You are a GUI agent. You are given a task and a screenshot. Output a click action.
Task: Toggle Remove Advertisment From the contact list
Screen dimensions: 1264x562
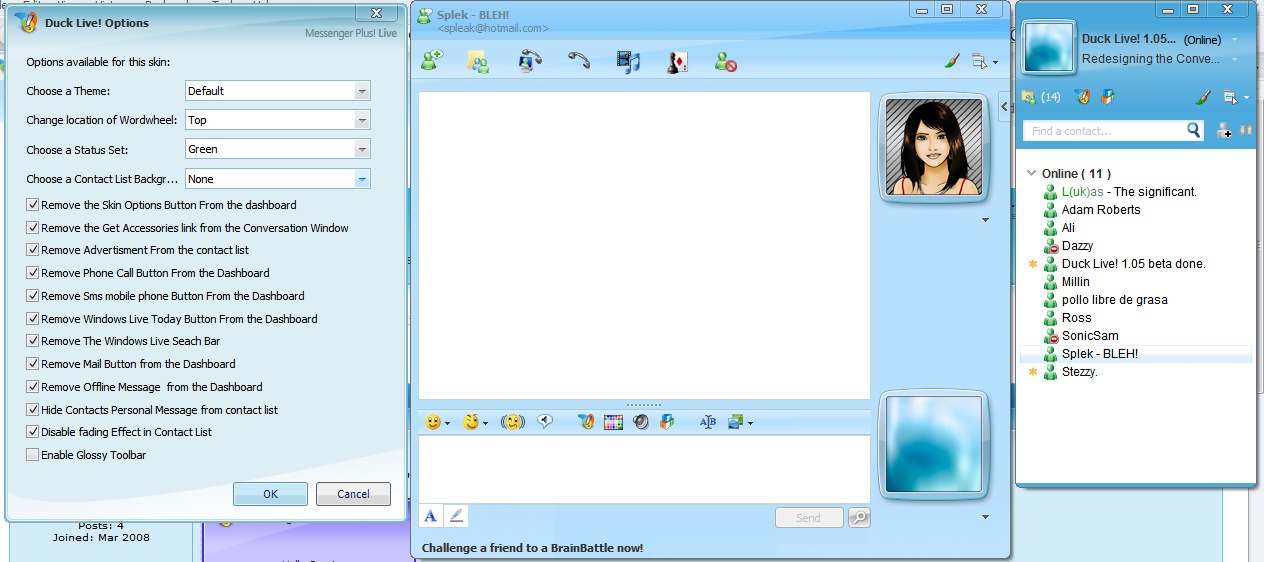(x=33, y=250)
